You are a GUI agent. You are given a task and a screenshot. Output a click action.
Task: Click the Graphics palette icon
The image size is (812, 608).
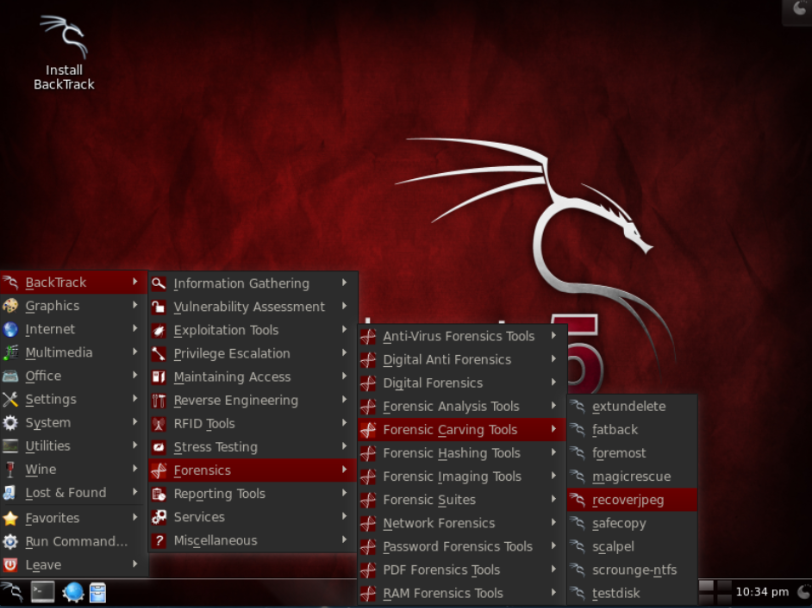[10, 306]
